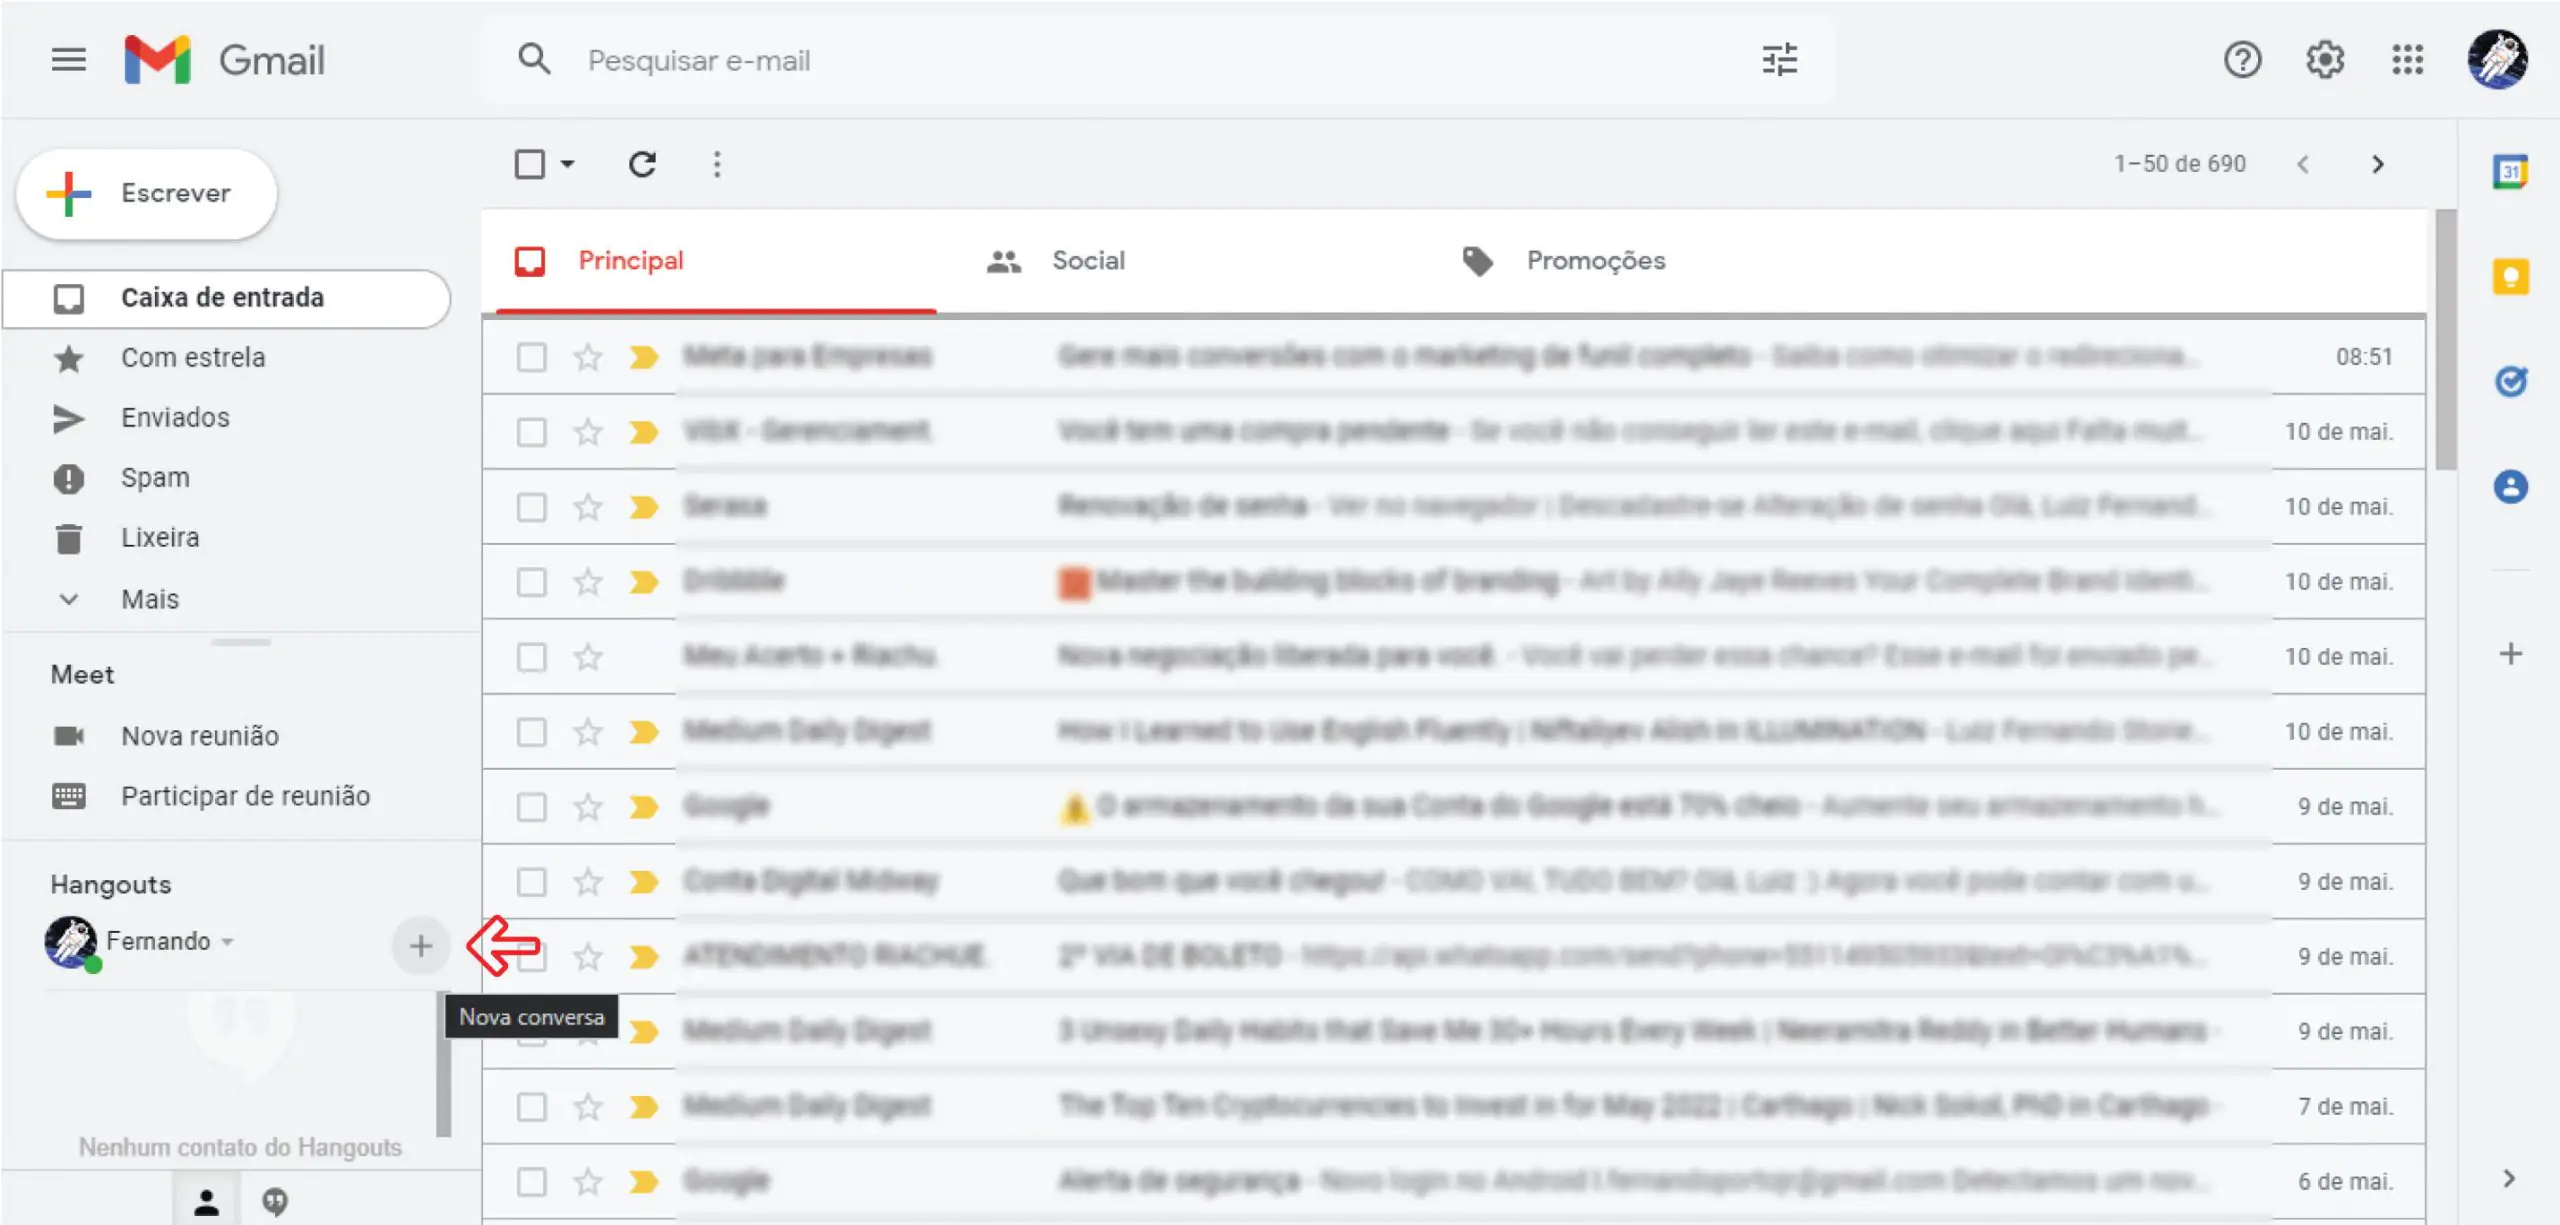This screenshot has height=1225, width=2560.
Task: Go to older emails page arrow
Action: [2378, 164]
